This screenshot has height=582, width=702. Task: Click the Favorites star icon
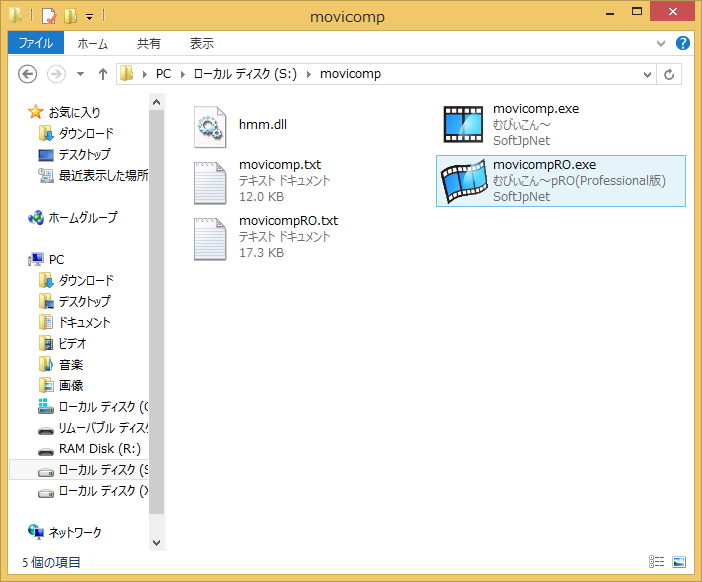click(x=35, y=112)
